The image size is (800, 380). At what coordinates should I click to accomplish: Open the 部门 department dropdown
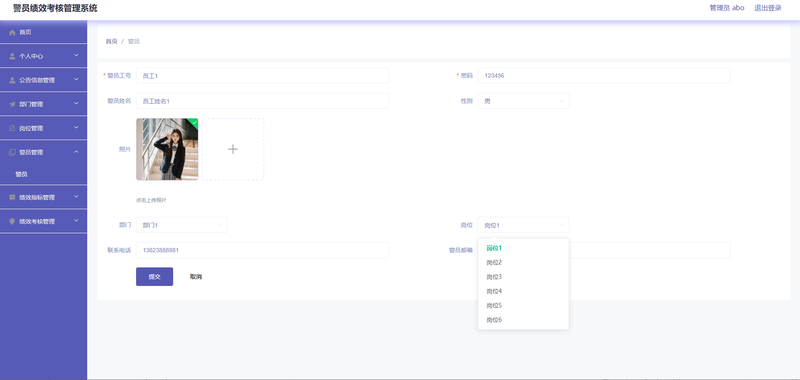point(182,225)
